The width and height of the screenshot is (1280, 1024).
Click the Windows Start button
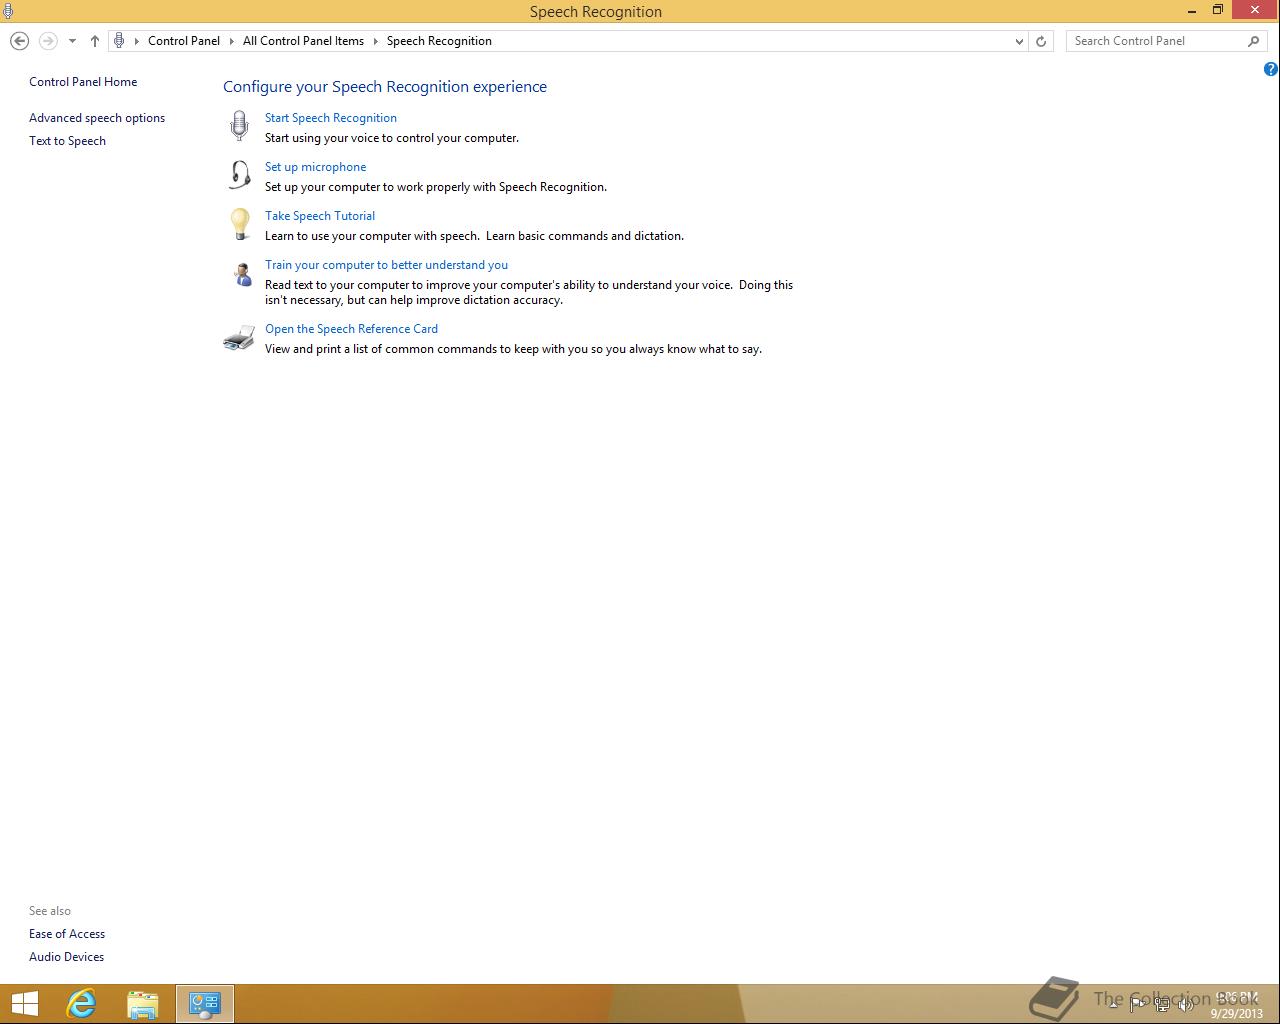click(x=25, y=1004)
